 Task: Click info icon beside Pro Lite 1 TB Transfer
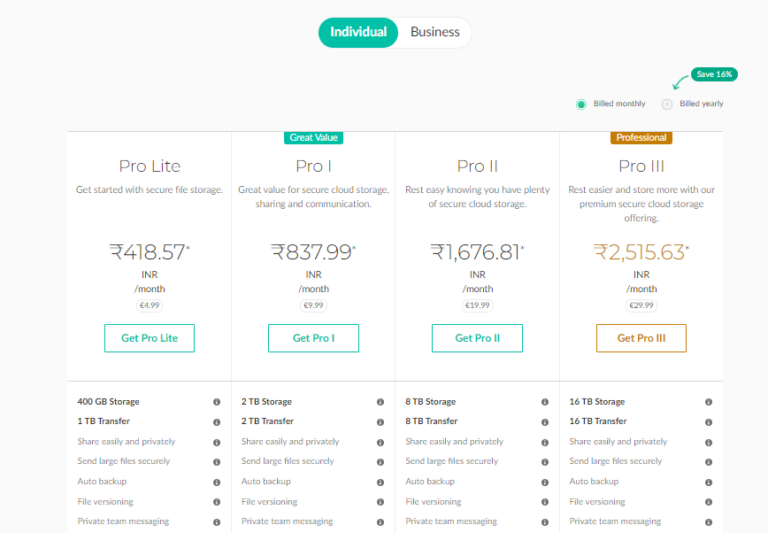[x=216, y=422]
